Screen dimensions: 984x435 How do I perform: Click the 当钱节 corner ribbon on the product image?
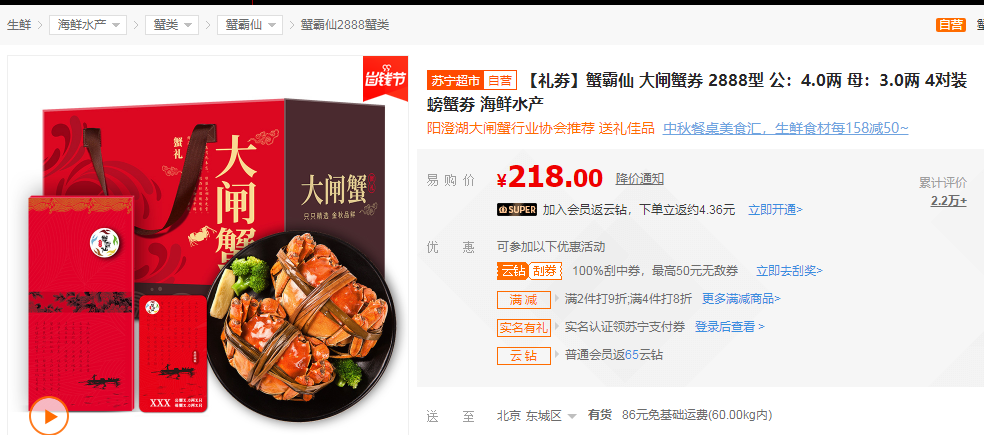pyautogui.click(x=385, y=77)
